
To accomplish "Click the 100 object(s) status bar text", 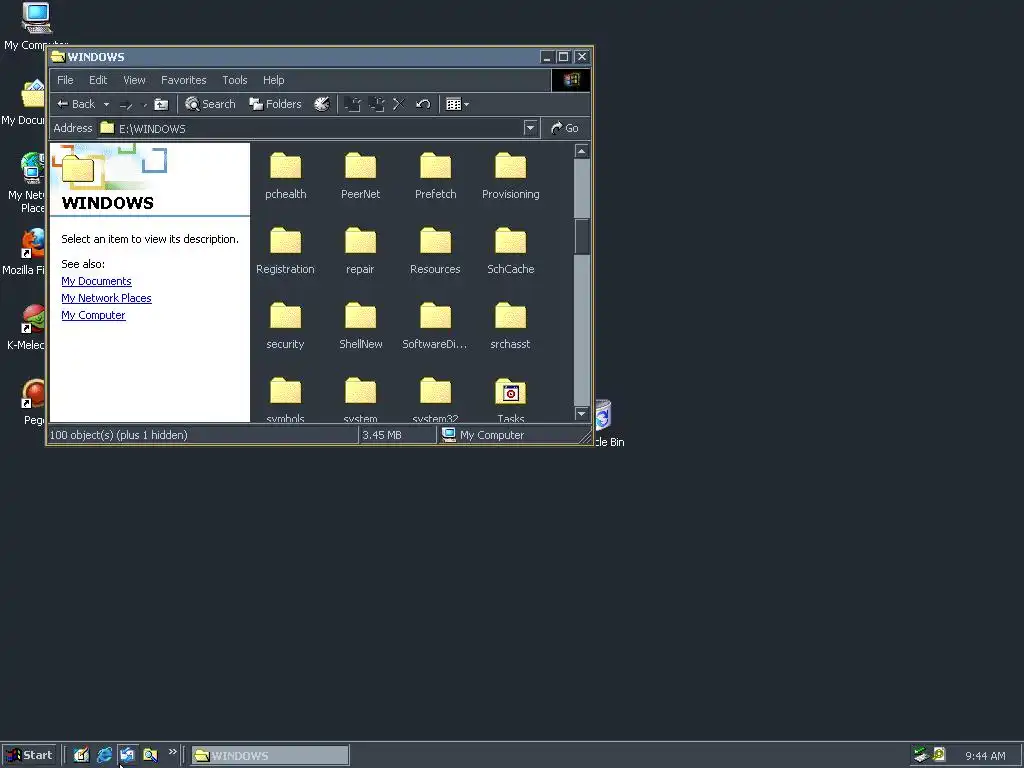I will coord(118,435).
